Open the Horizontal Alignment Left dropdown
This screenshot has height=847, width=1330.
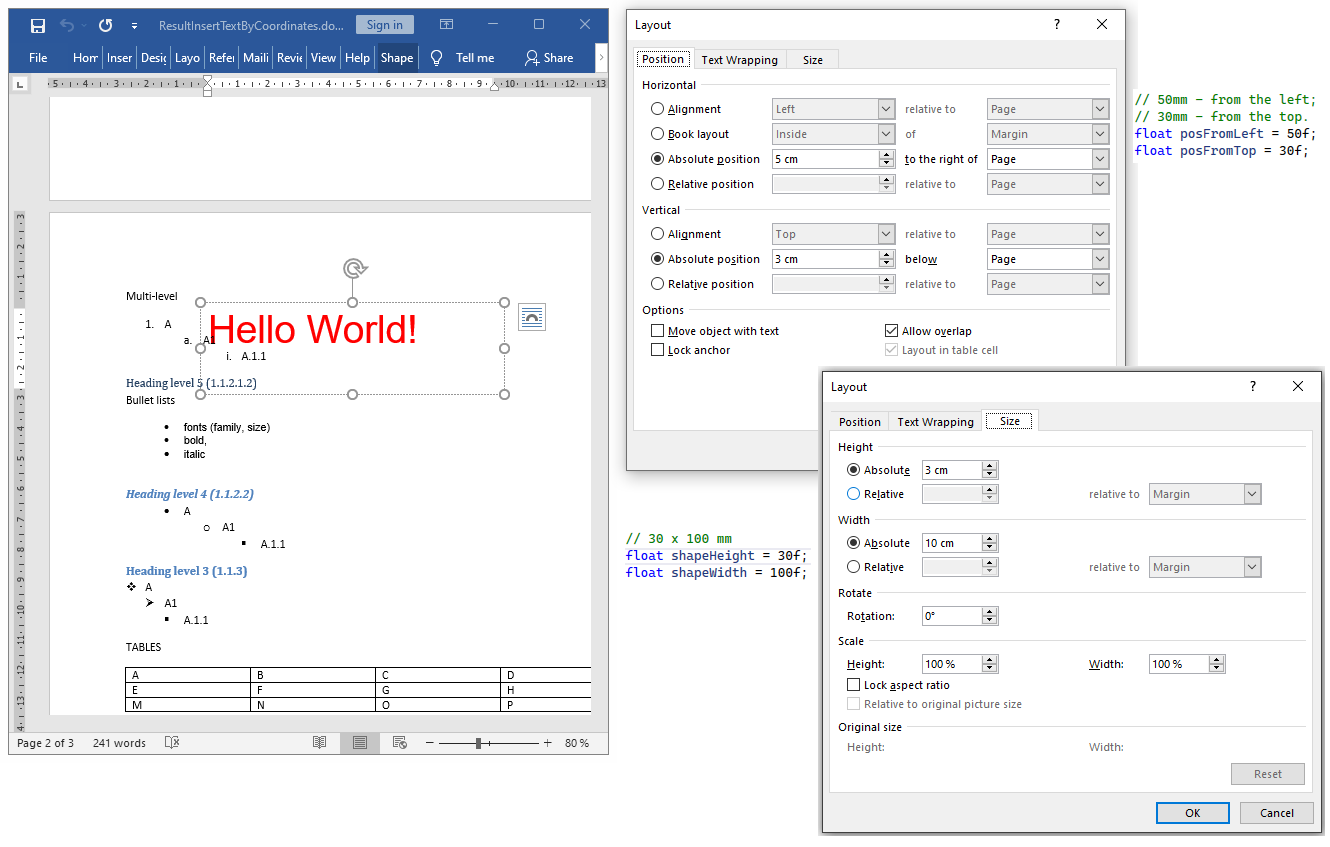click(886, 109)
